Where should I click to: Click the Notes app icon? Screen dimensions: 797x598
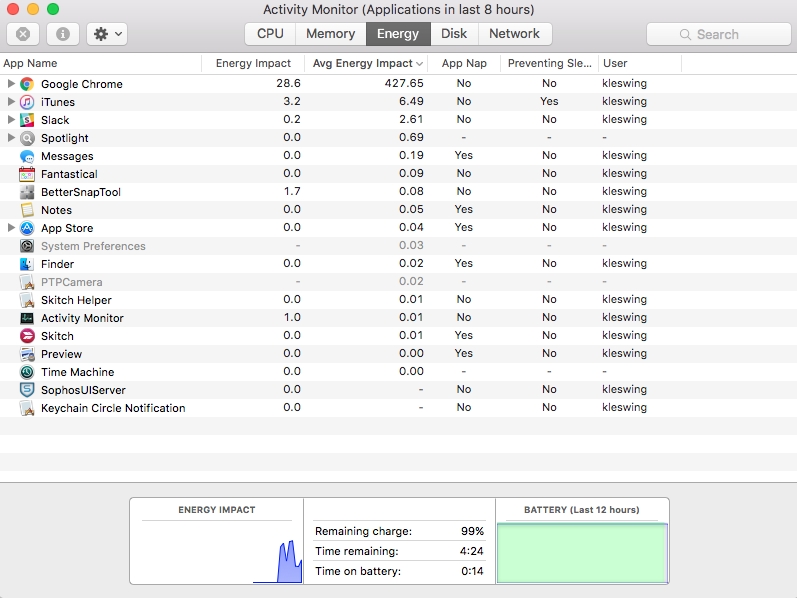click(27, 210)
